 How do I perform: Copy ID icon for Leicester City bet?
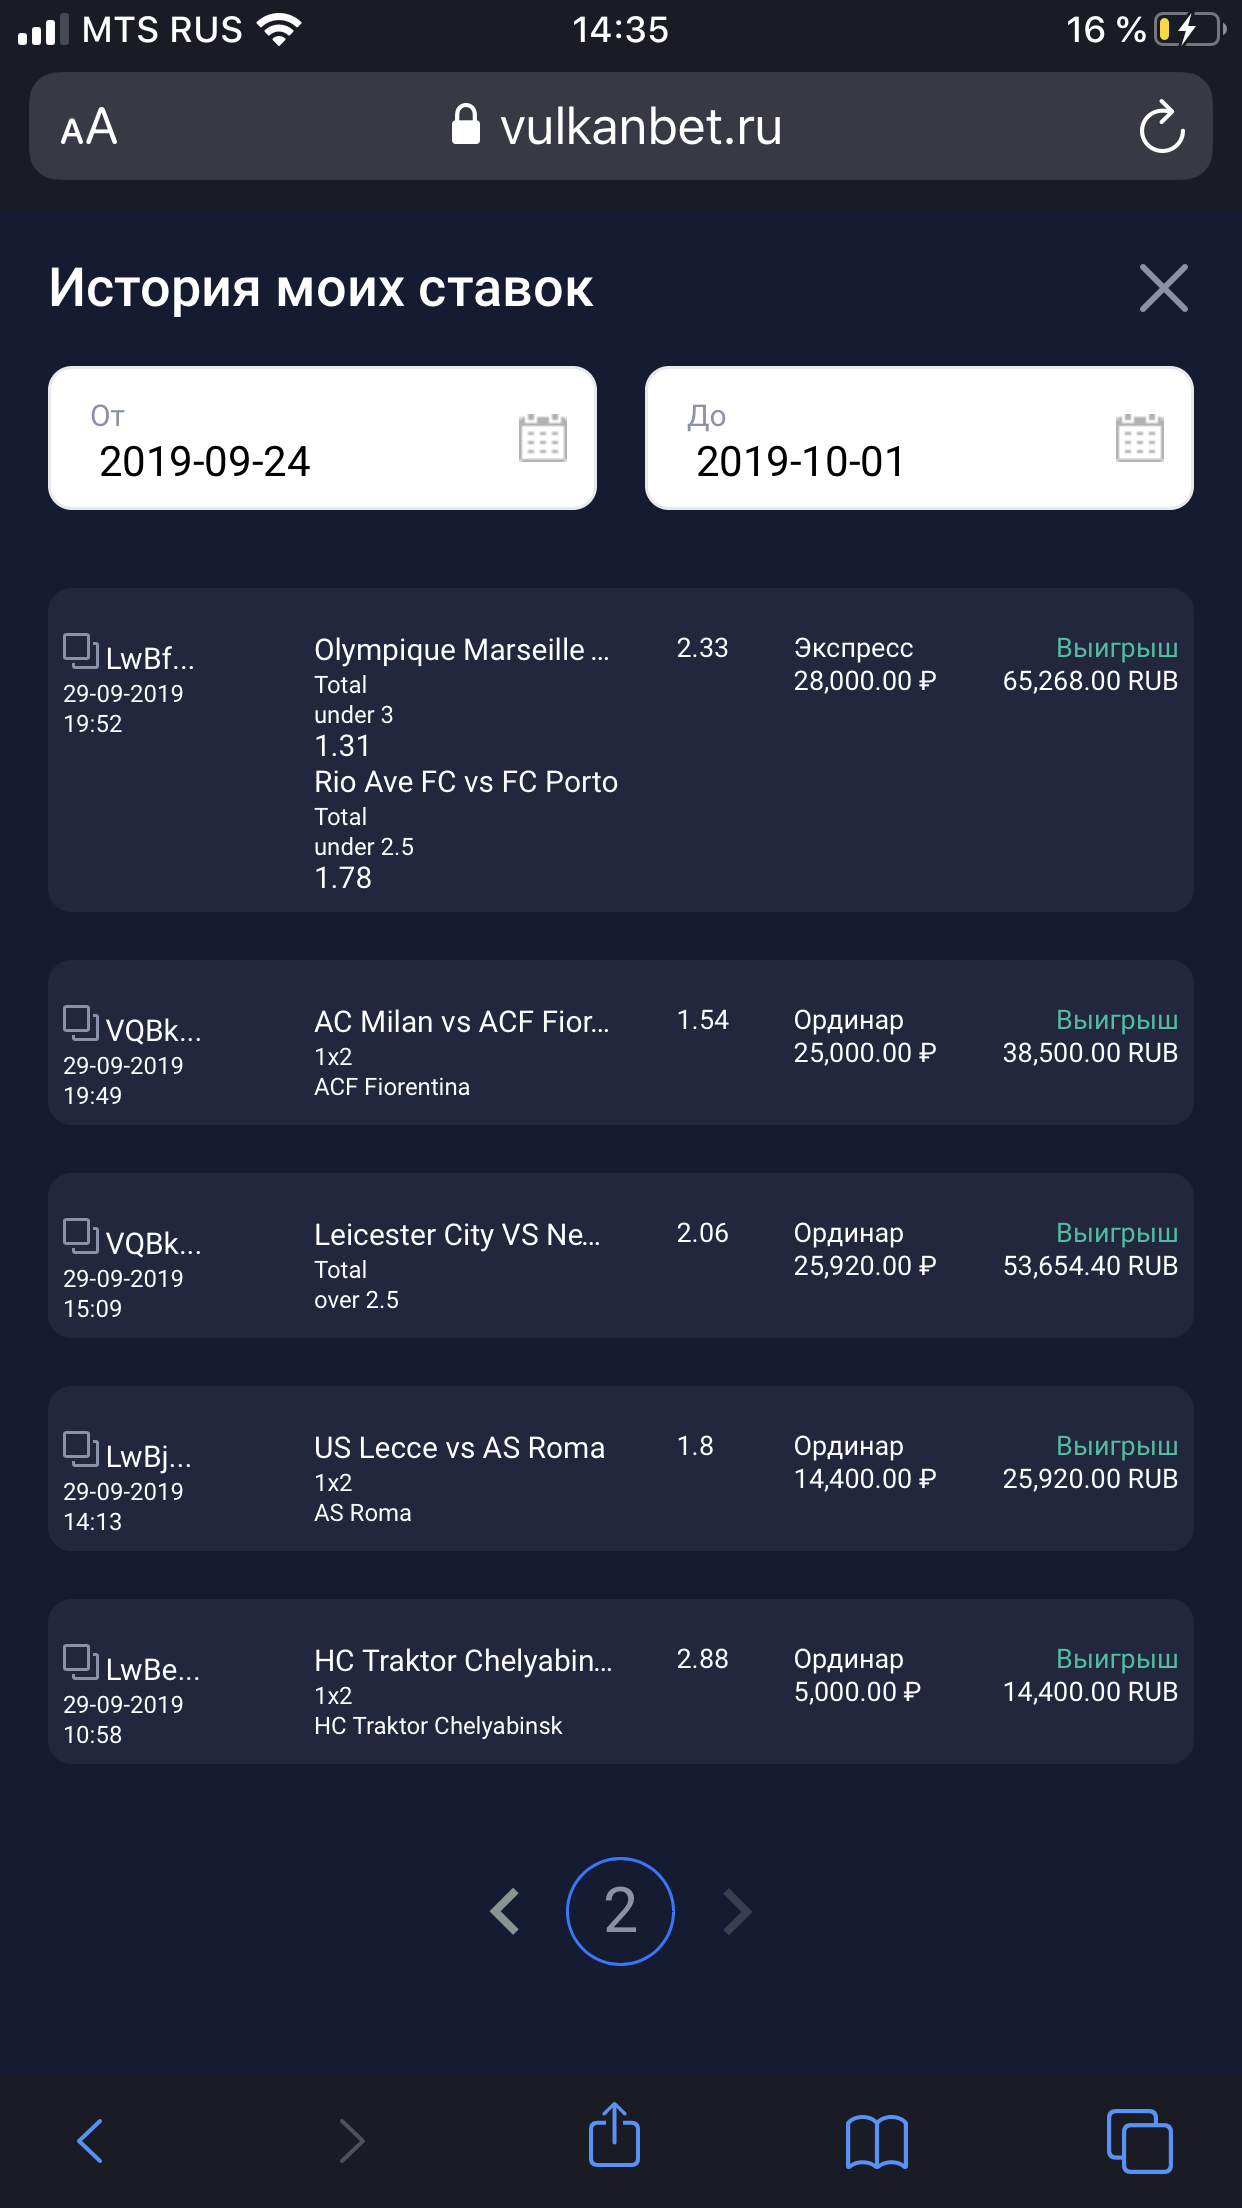click(x=81, y=1237)
